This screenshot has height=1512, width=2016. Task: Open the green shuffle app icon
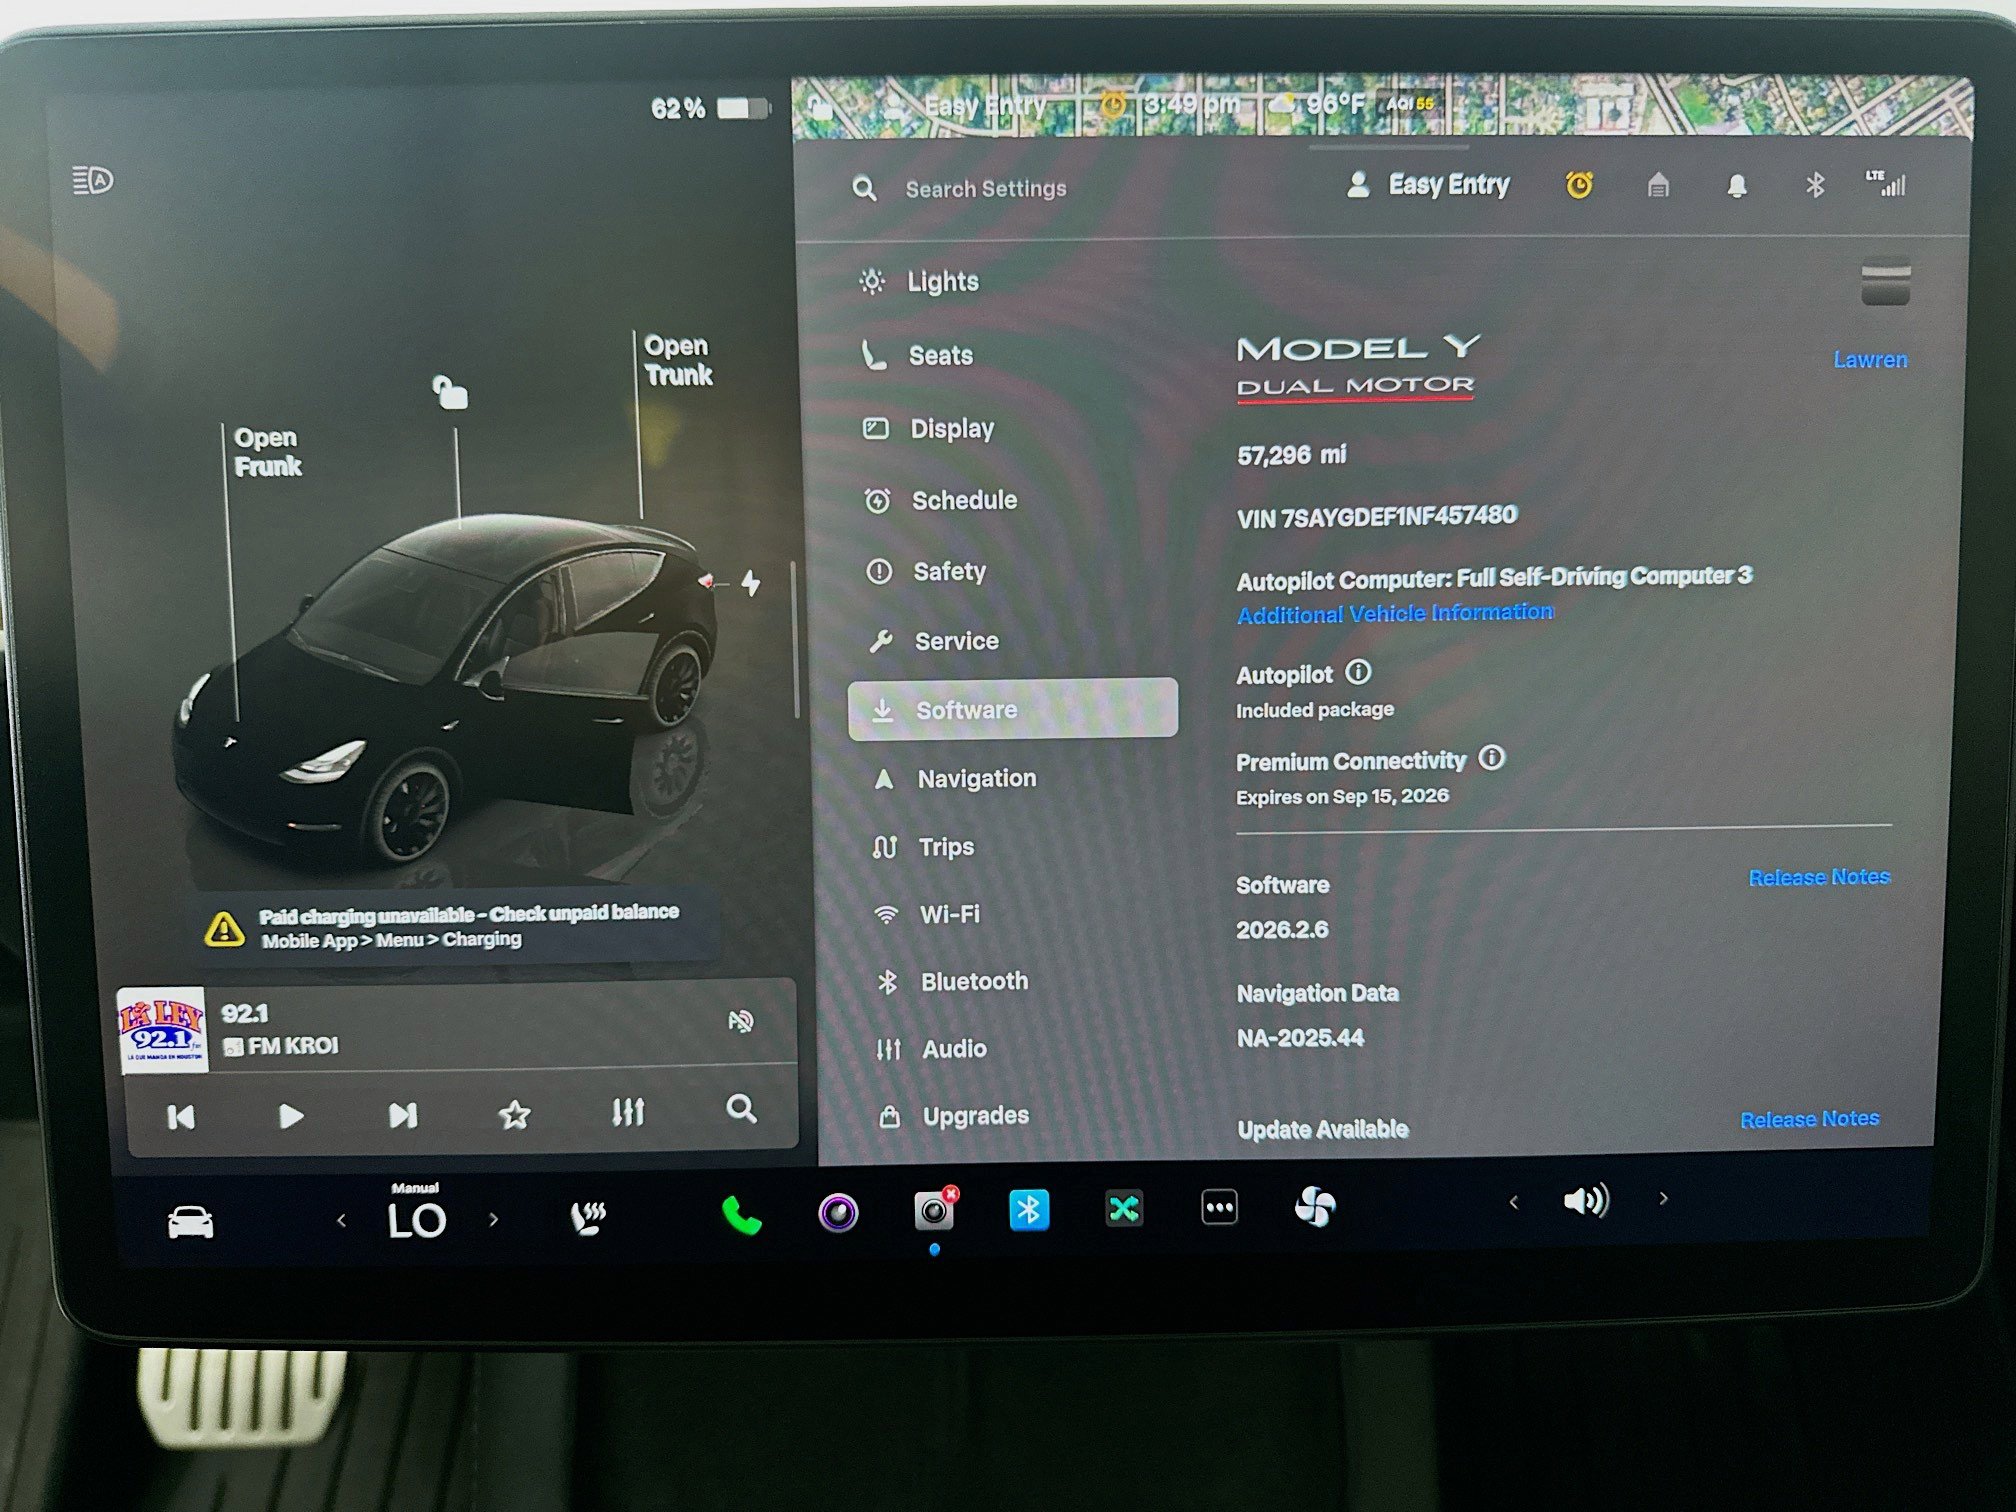point(1124,1208)
